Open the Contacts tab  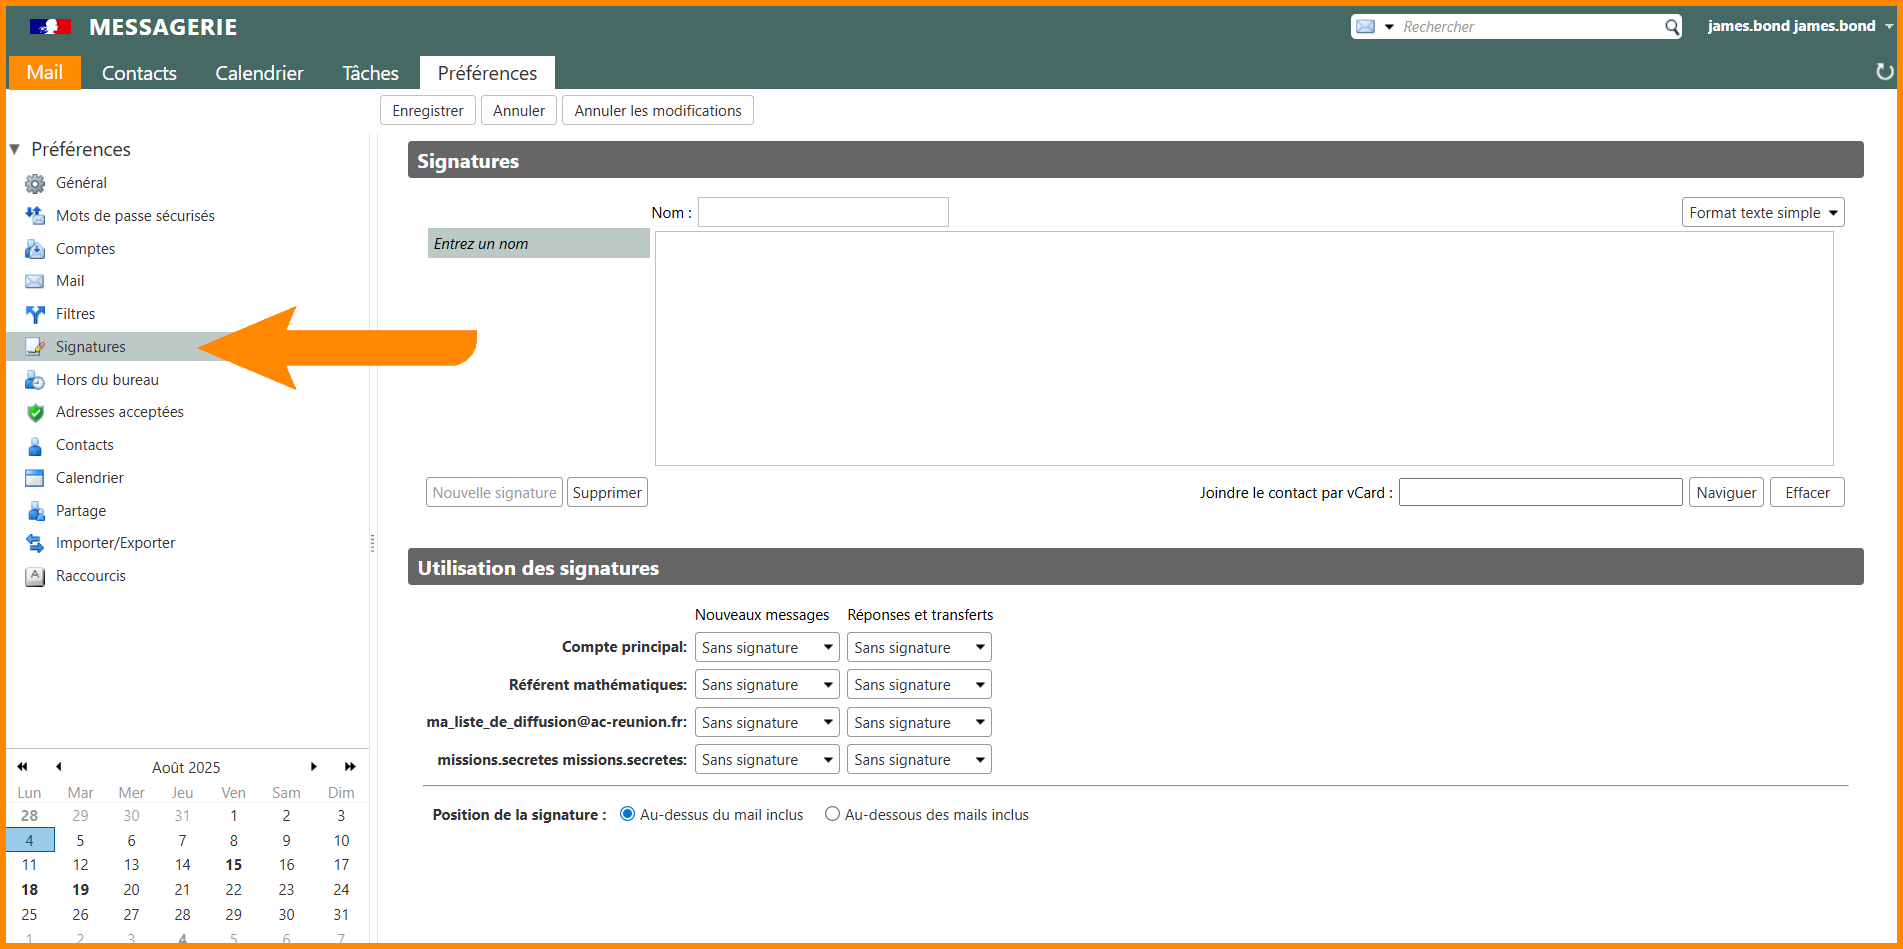pos(139,73)
